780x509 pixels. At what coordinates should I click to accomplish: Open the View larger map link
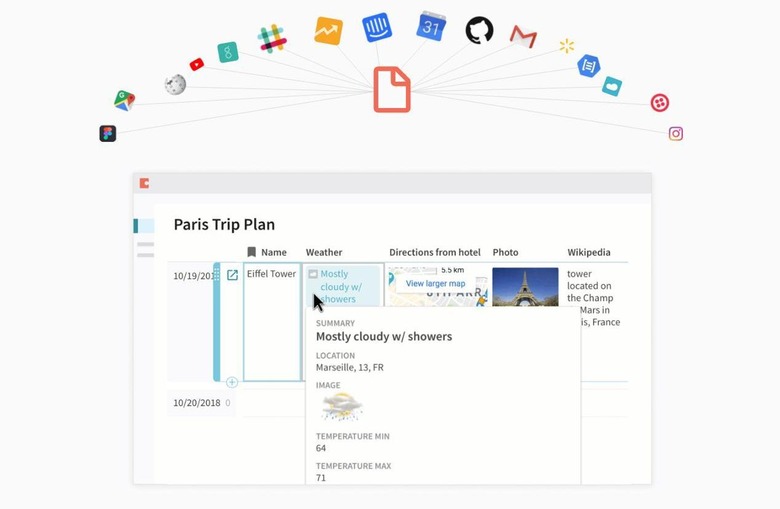435,284
